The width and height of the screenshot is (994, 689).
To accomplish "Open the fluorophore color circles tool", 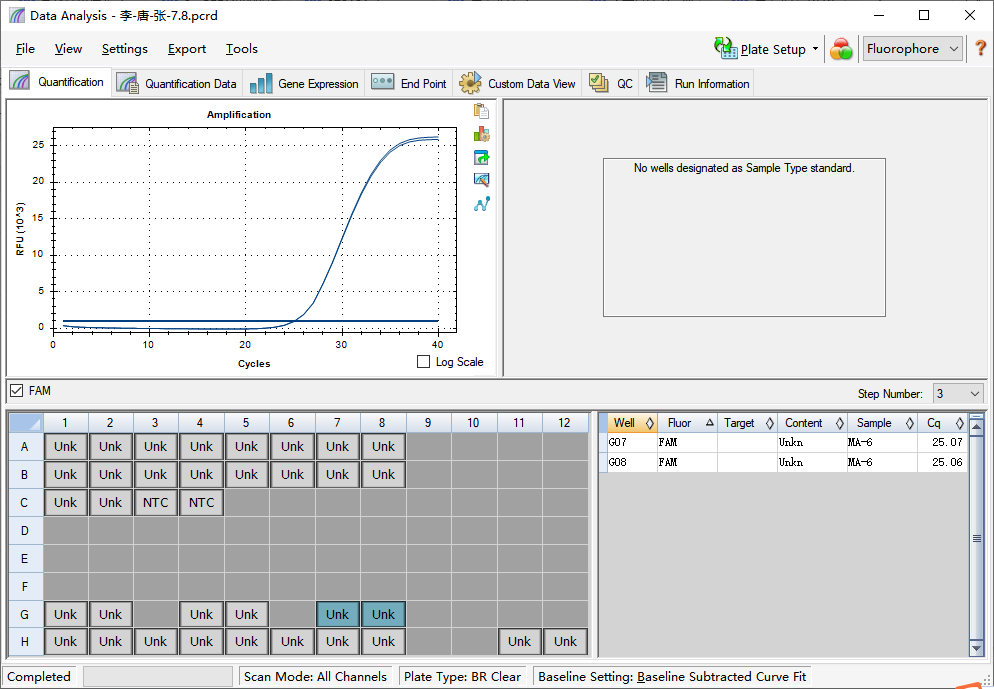I will tap(841, 49).
